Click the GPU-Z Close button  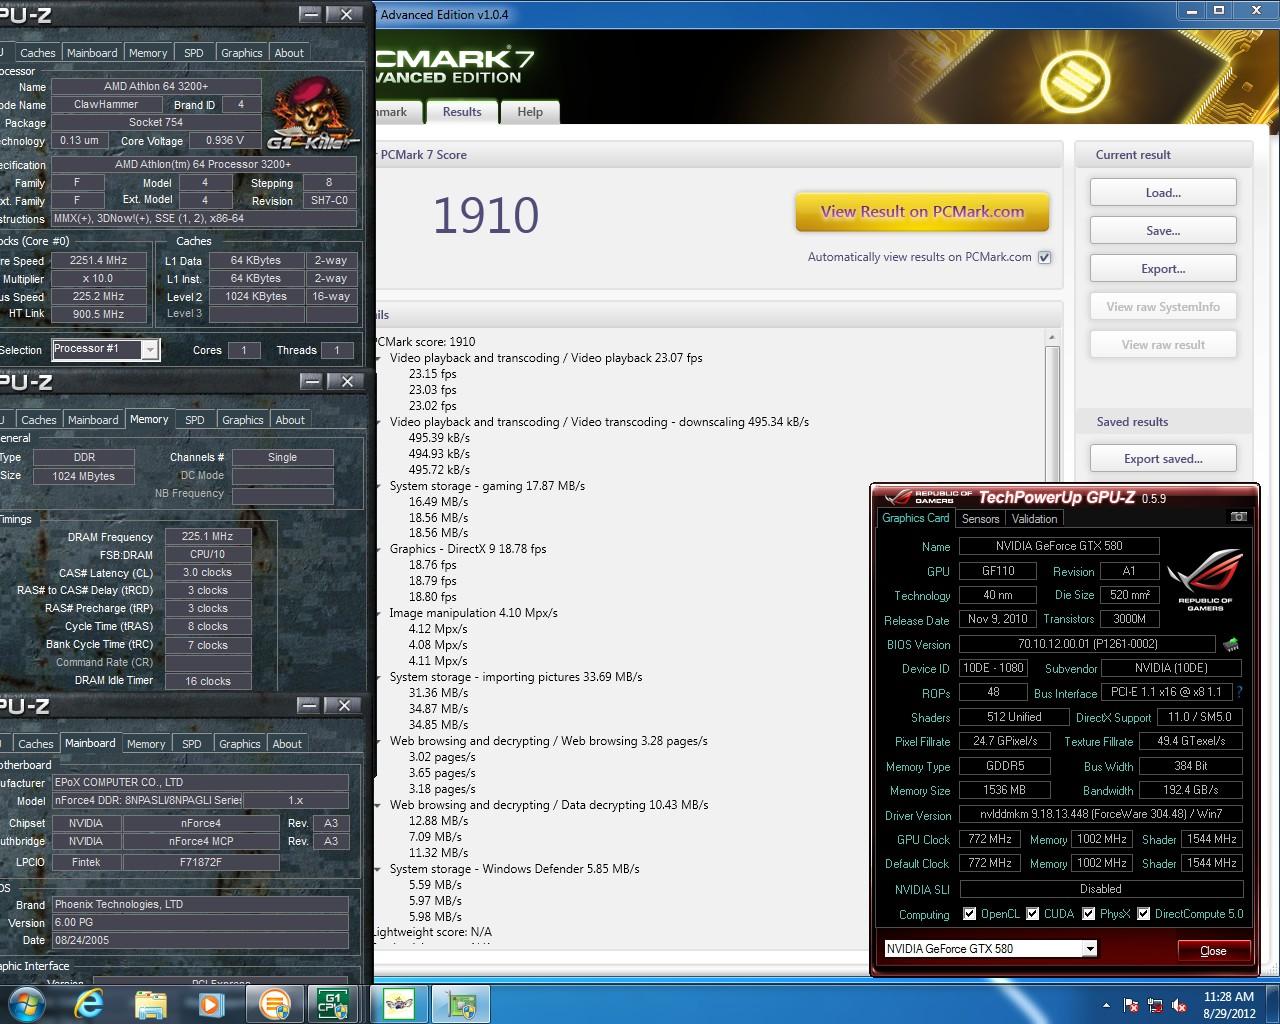click(1213, 950)
